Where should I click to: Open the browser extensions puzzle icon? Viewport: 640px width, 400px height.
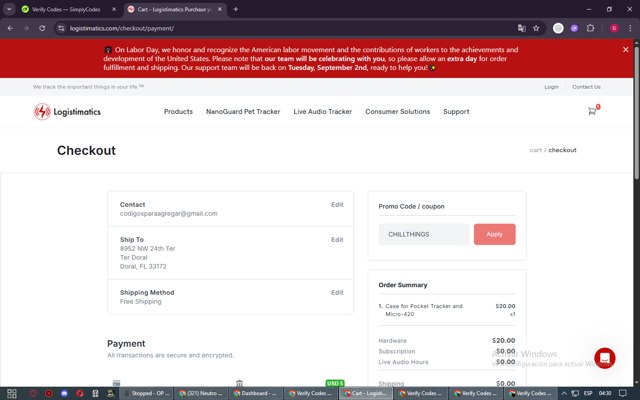(590, 28)
